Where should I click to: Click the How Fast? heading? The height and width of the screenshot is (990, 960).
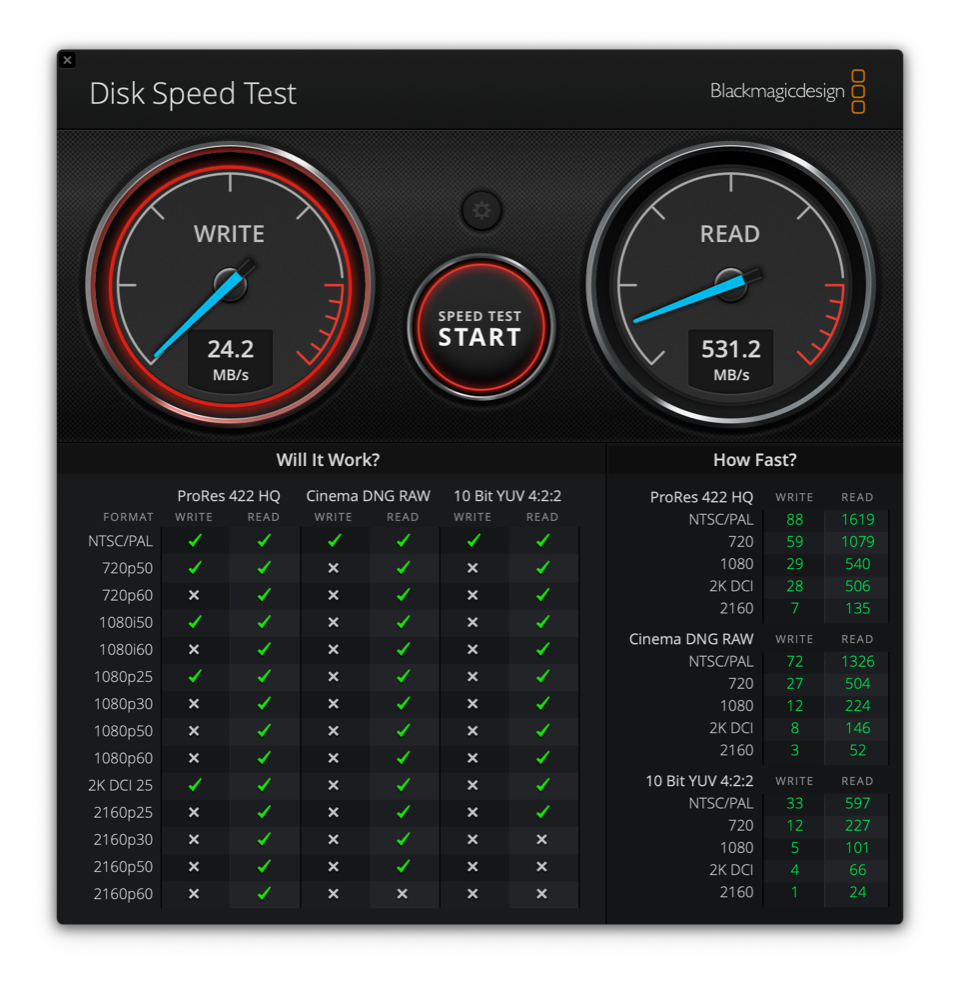click(755, 460)
